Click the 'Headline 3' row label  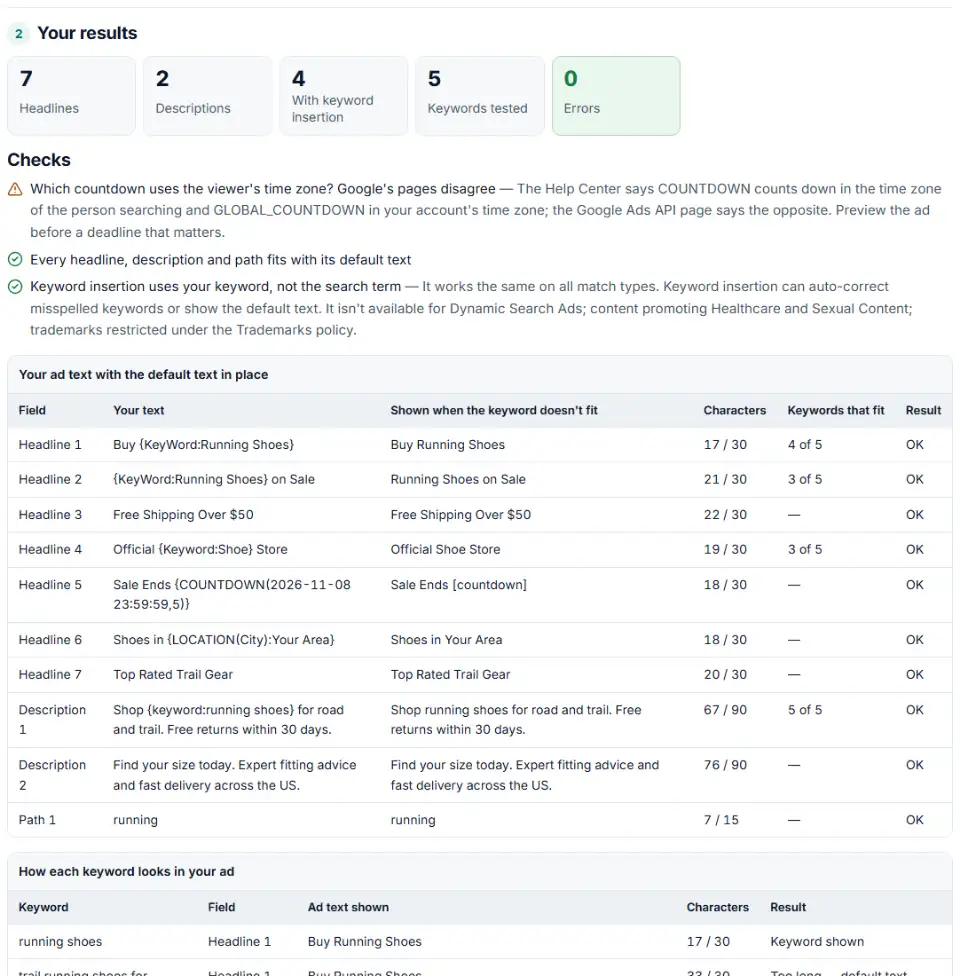[50, 515]
